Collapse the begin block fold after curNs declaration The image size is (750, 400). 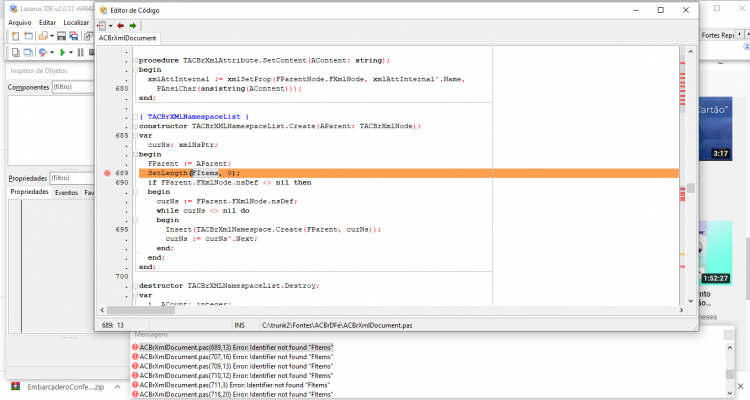click(x=135, y=155)
